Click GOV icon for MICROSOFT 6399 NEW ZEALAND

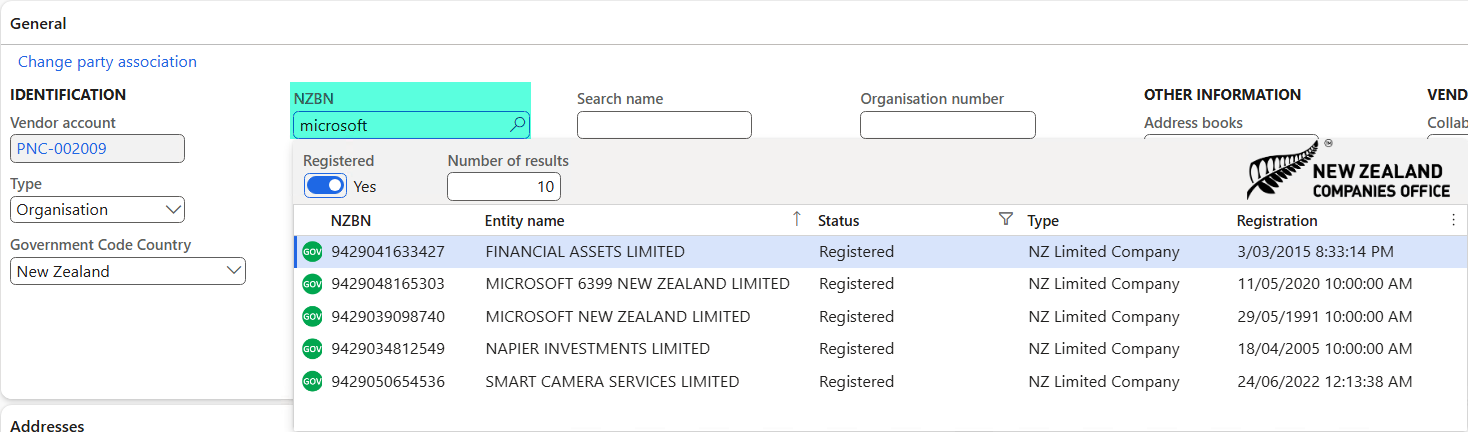[312, 284]
